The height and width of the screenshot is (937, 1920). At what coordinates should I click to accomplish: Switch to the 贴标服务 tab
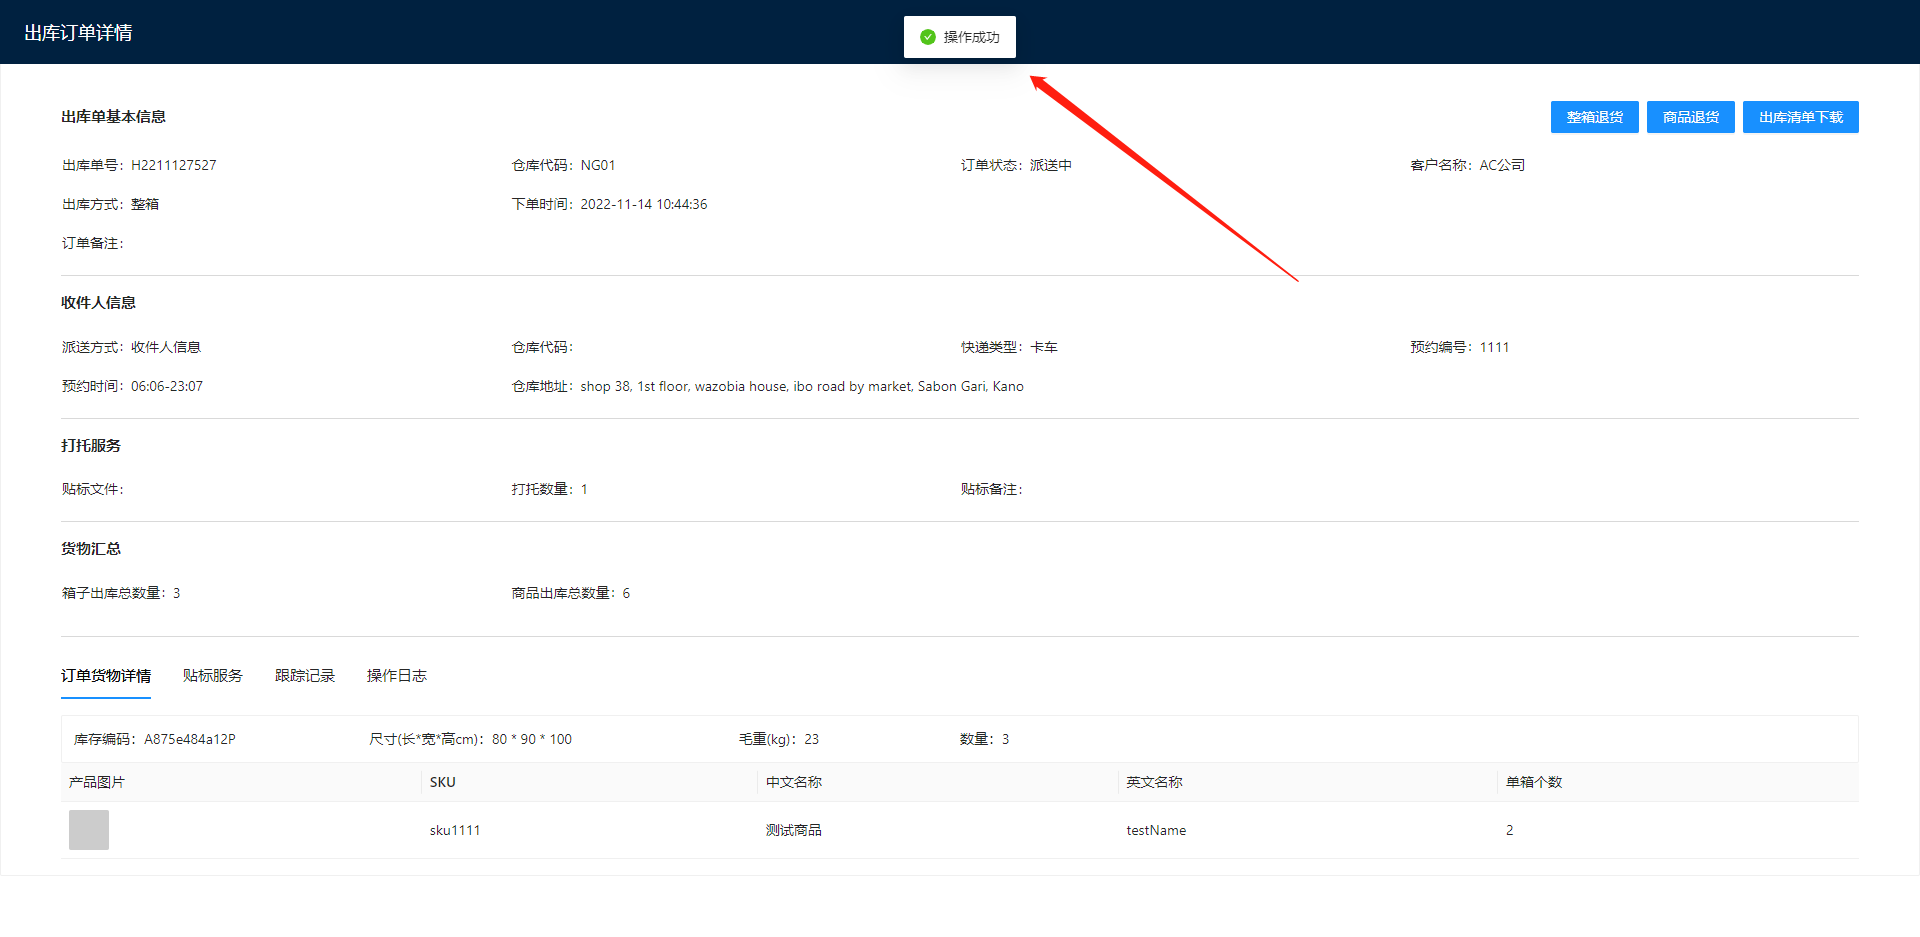(x=213, y=676)
